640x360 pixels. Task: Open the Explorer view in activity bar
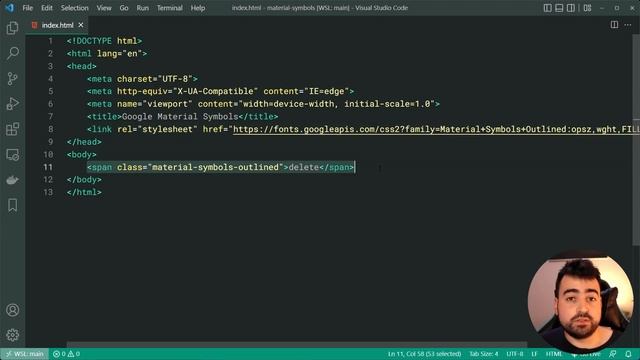[x=13, y=28]
